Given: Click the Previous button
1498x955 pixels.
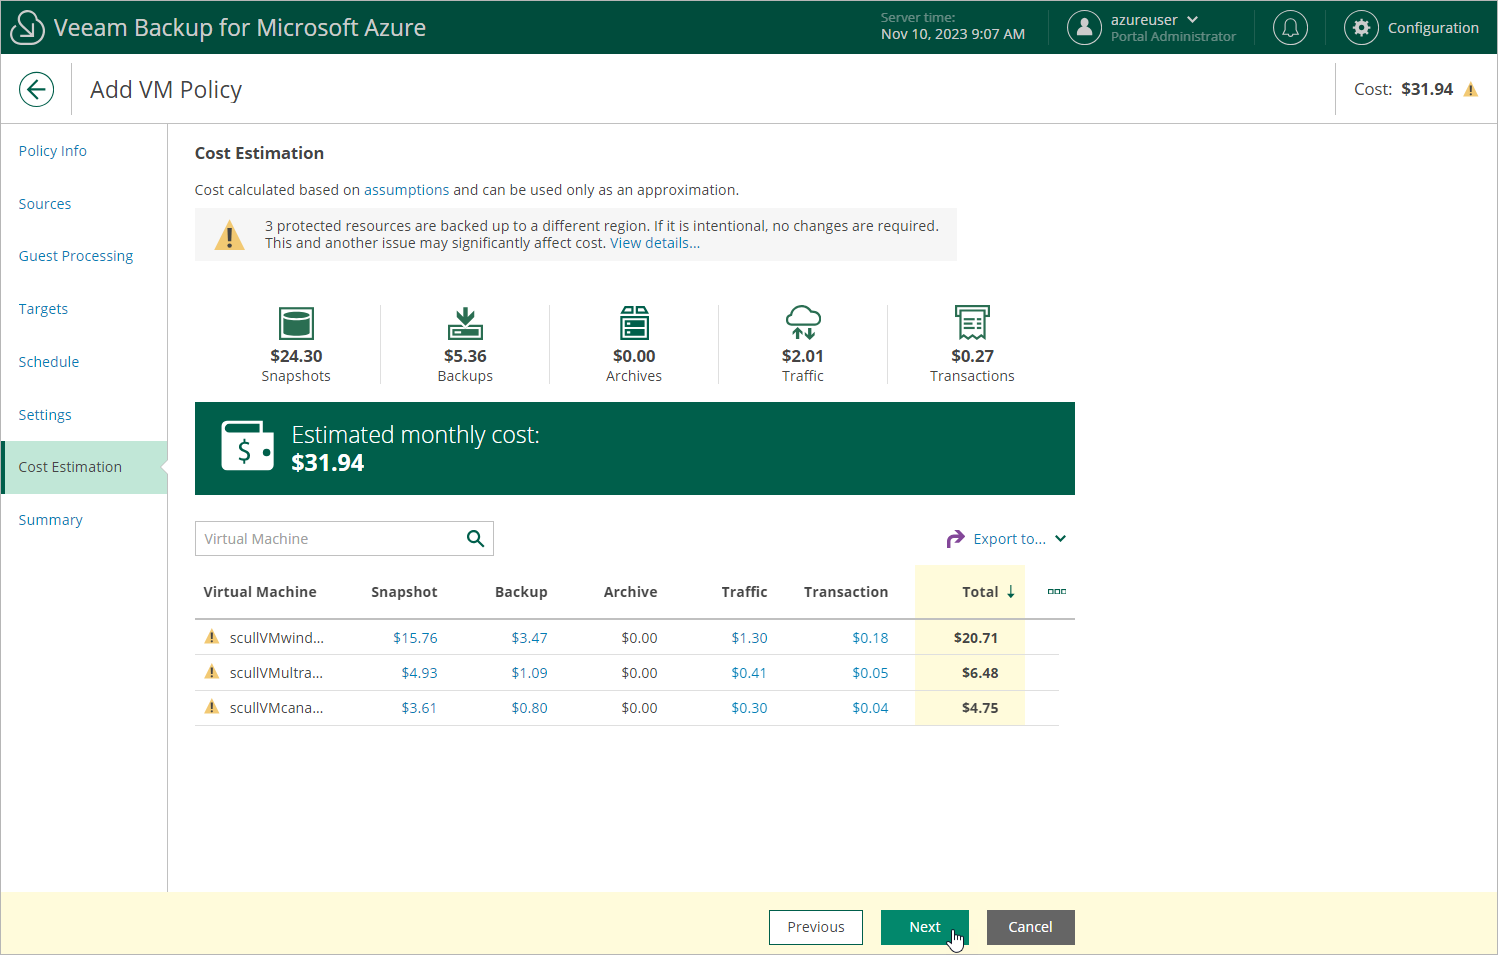Looking at the screenshot, I should coord(816,927).
